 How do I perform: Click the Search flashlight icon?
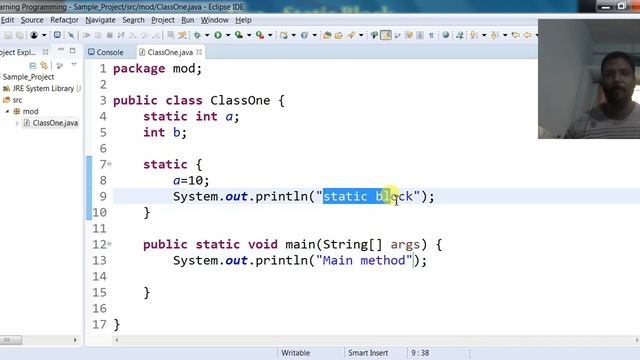click(351, 36)
